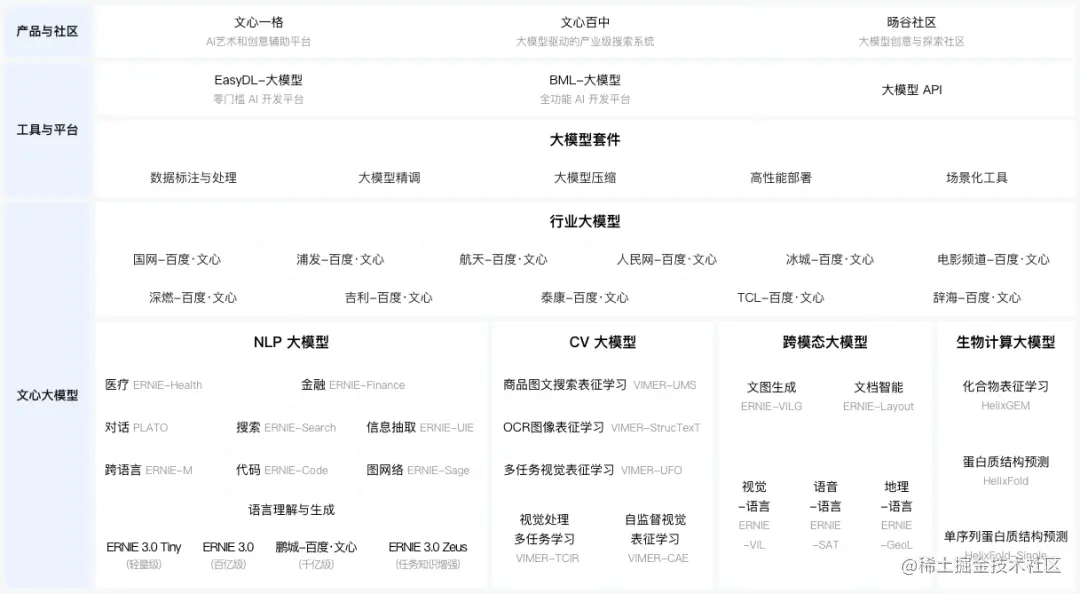Click the CV 大模型 heading

coord(603,342)
